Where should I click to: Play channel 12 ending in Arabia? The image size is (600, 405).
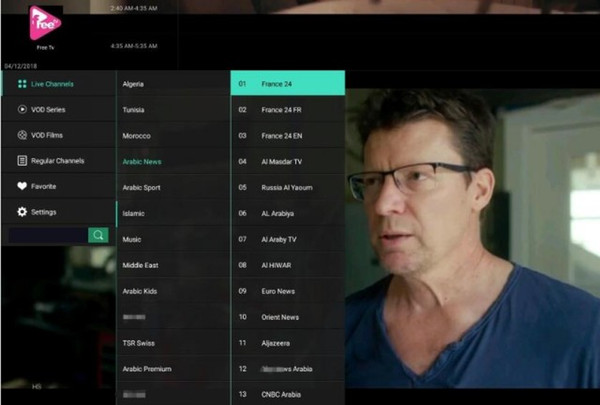click(x=288, y=369)
